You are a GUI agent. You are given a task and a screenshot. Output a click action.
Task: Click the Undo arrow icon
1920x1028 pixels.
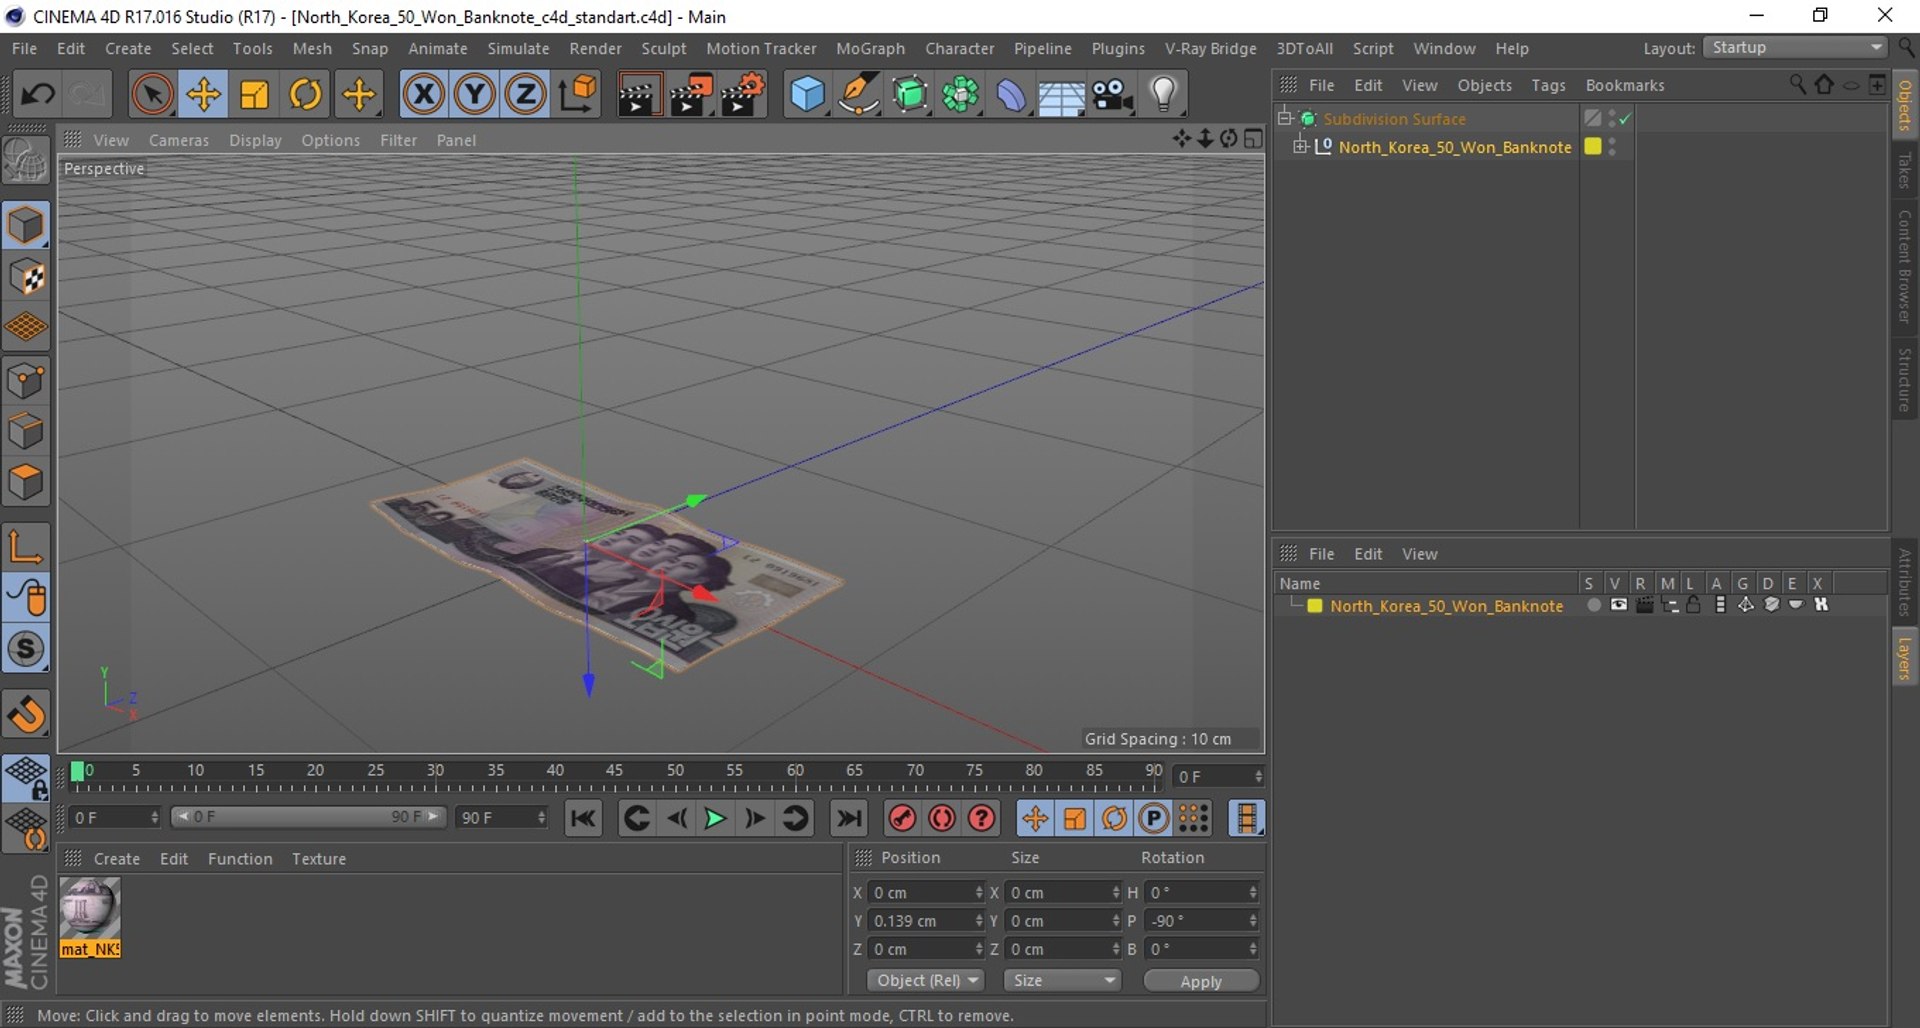tap(38, 95)
